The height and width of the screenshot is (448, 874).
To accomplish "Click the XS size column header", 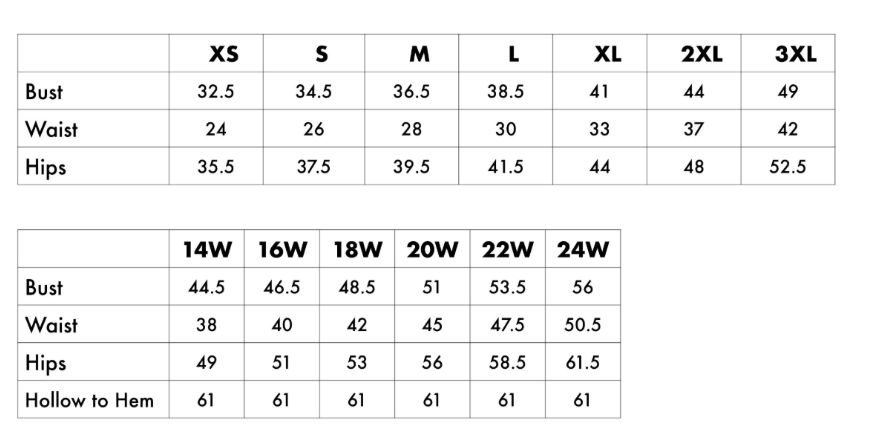I will pos(216,54).
